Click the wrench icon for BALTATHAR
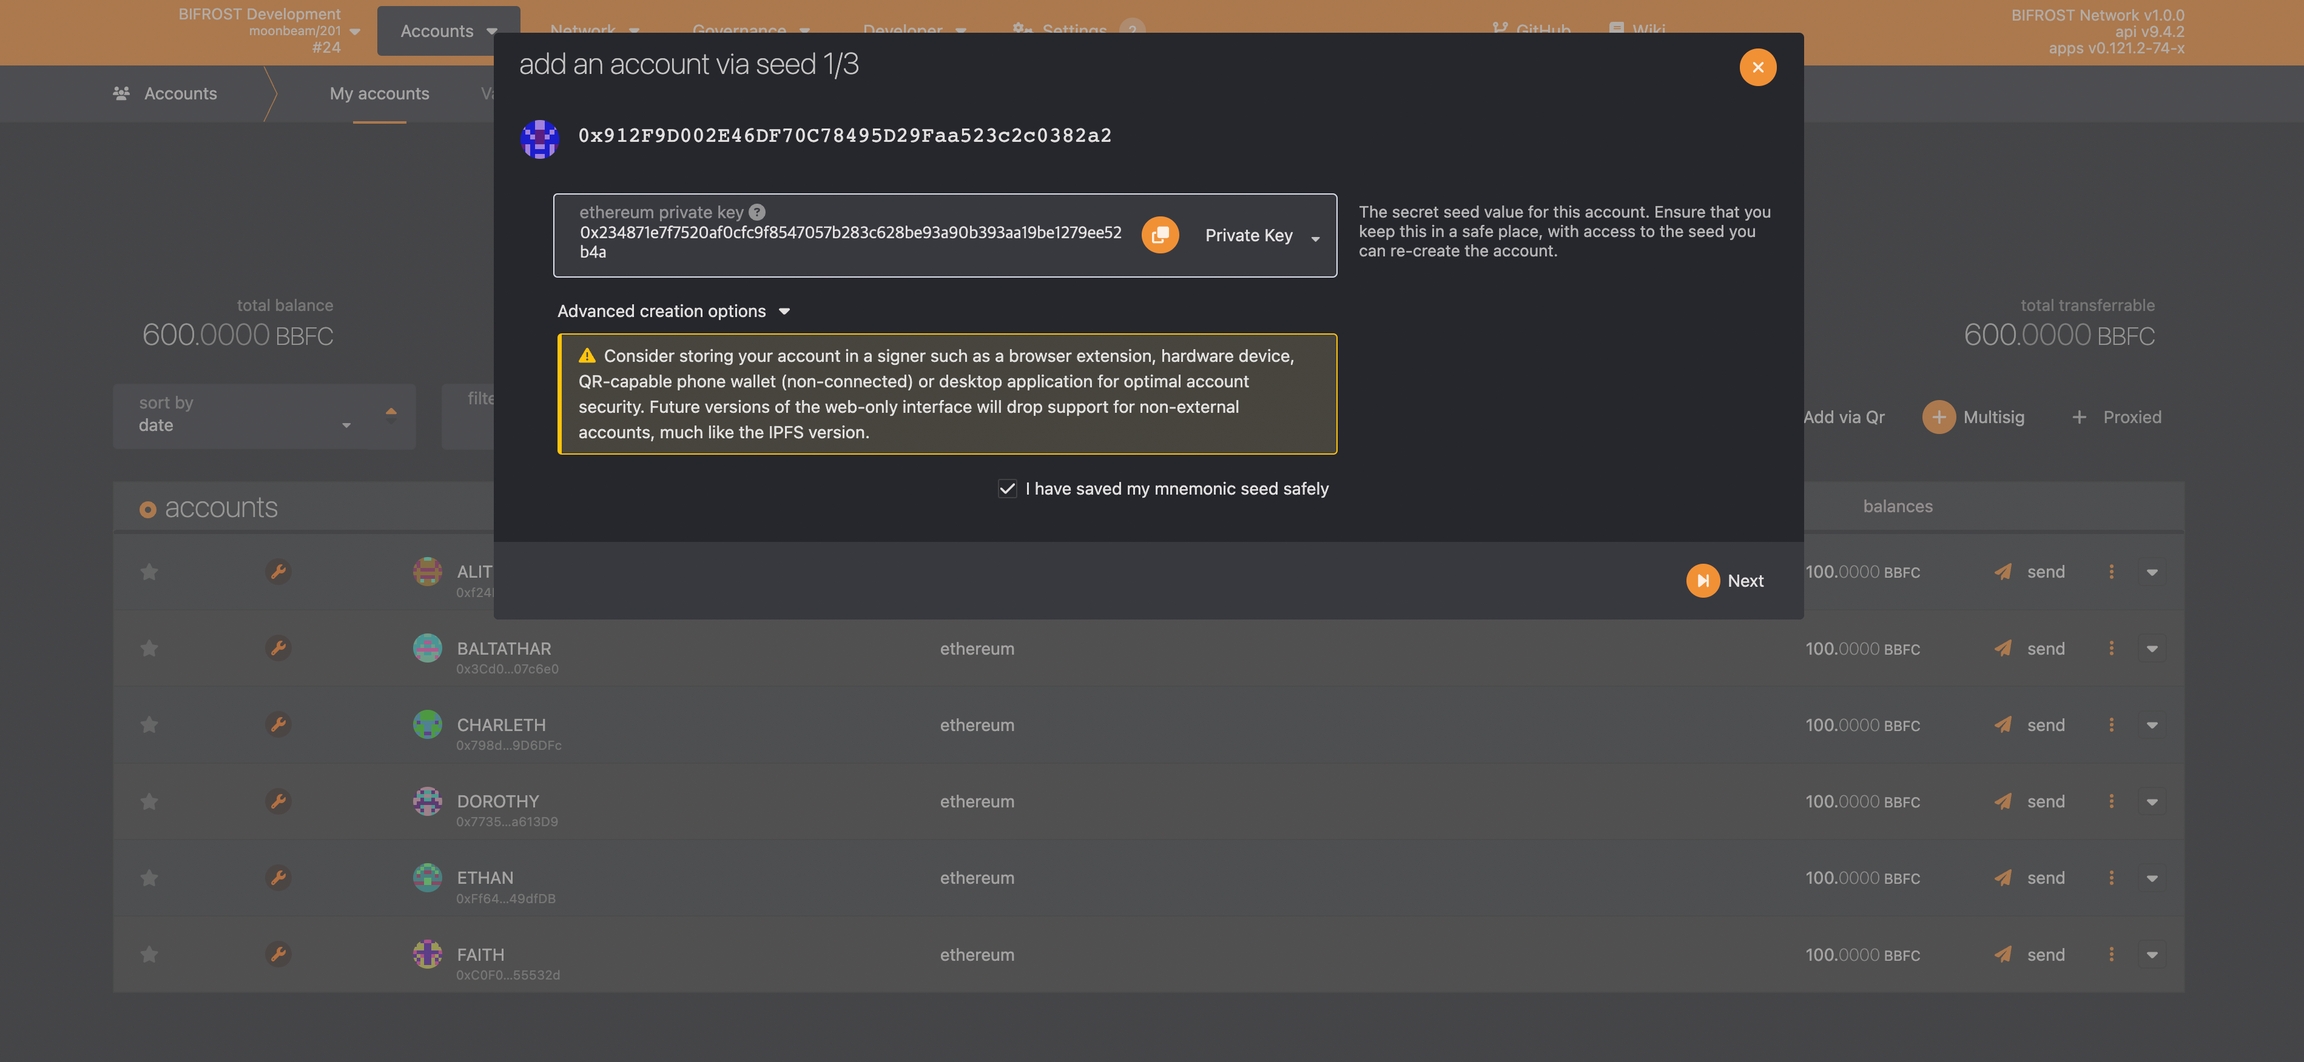This screenshot has height=1062, width=2304. click(x=278, y=648)
